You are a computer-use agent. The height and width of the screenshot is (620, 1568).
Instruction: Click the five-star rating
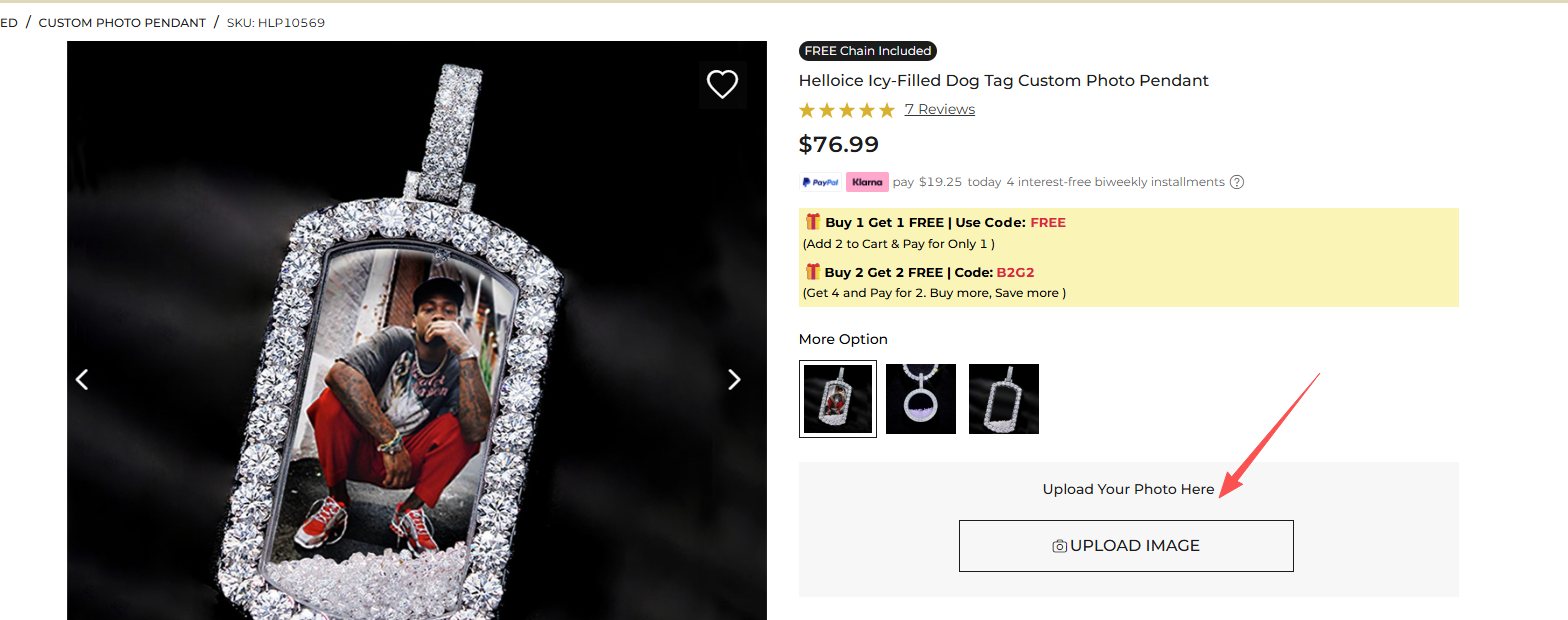click(846, 110)
